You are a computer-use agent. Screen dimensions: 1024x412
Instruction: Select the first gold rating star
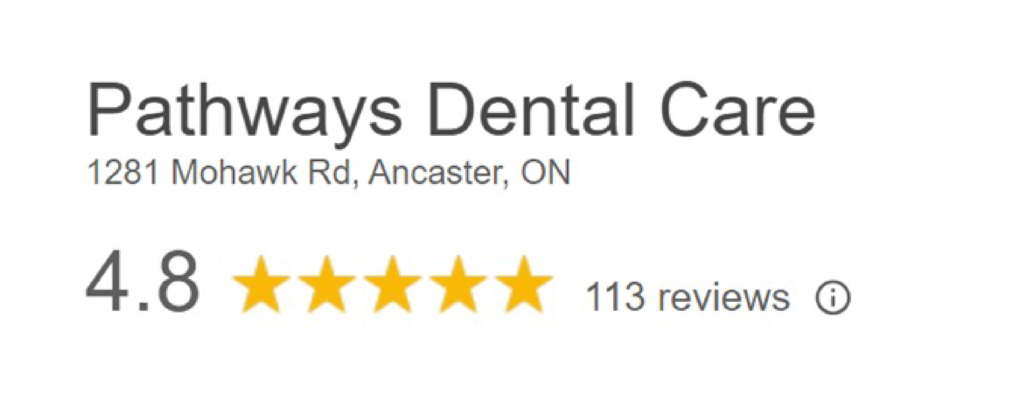pyautogui.click(x=261, y=284)
